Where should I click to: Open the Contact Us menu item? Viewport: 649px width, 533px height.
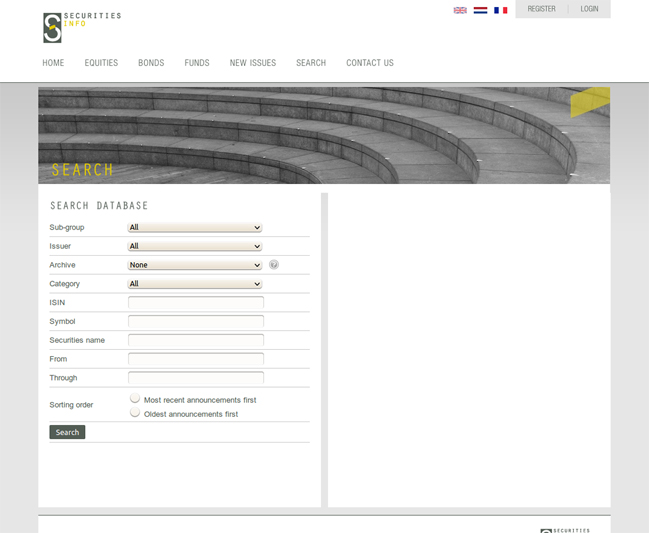[370, 63]
